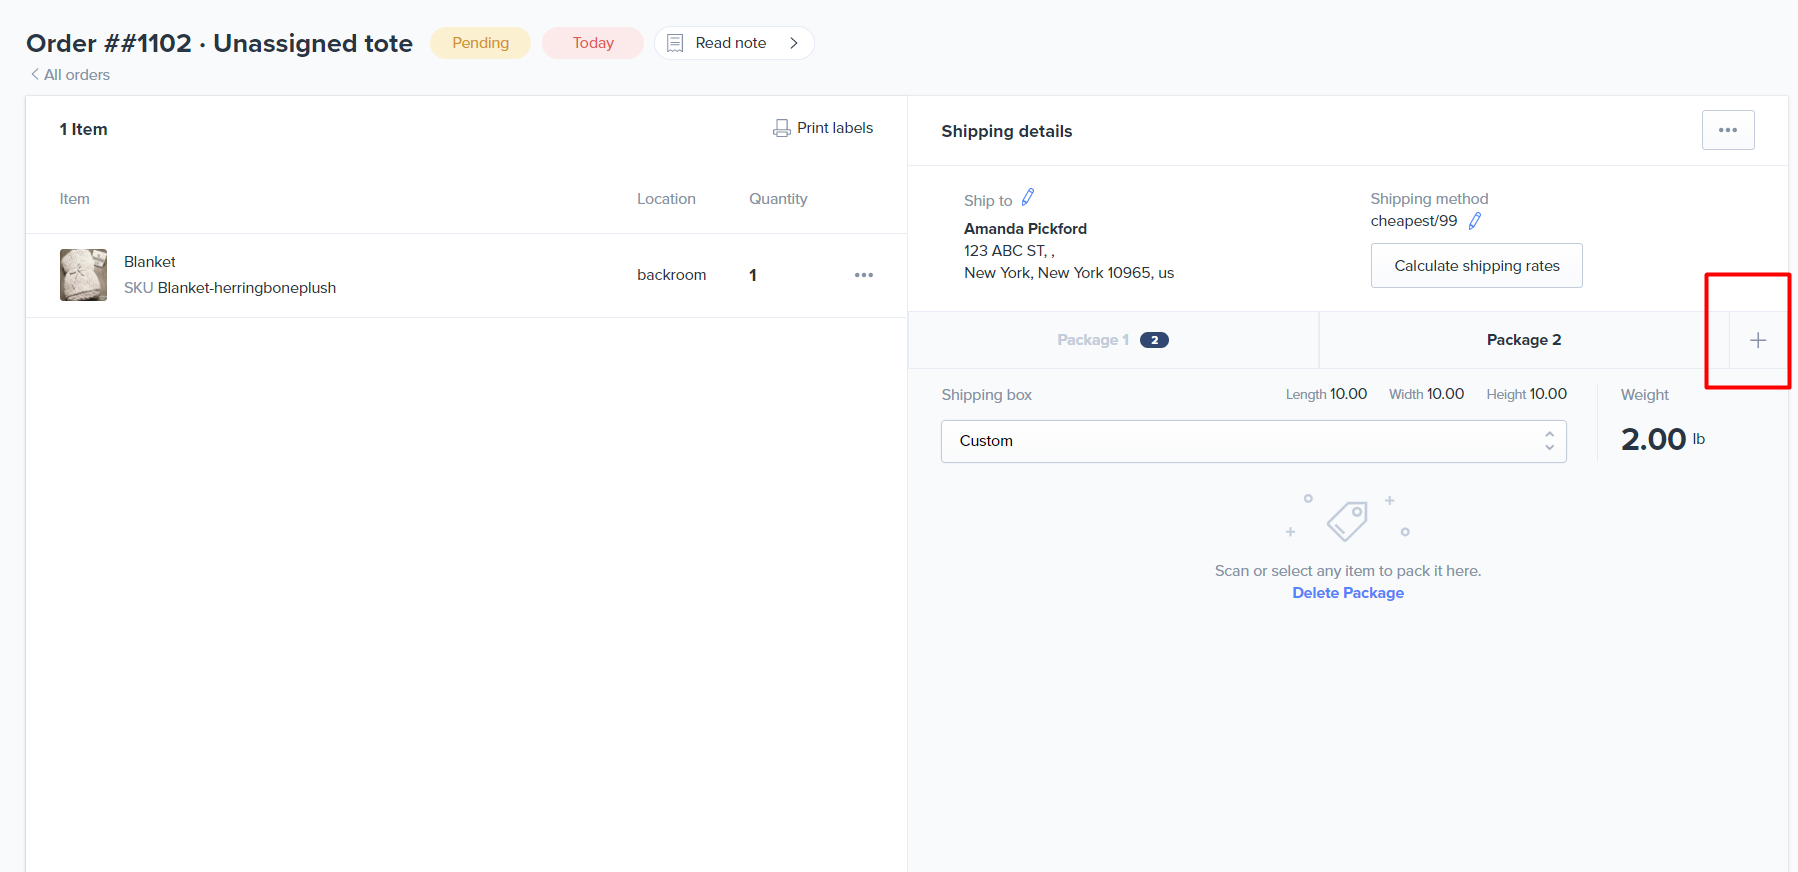Click the Length 10.00 dimension value
1798x872 pixels.
click(1347, 394)
